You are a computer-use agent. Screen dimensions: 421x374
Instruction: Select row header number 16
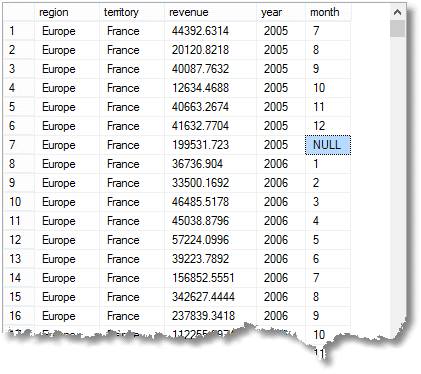pyautogui.click(x=19, y=316)
